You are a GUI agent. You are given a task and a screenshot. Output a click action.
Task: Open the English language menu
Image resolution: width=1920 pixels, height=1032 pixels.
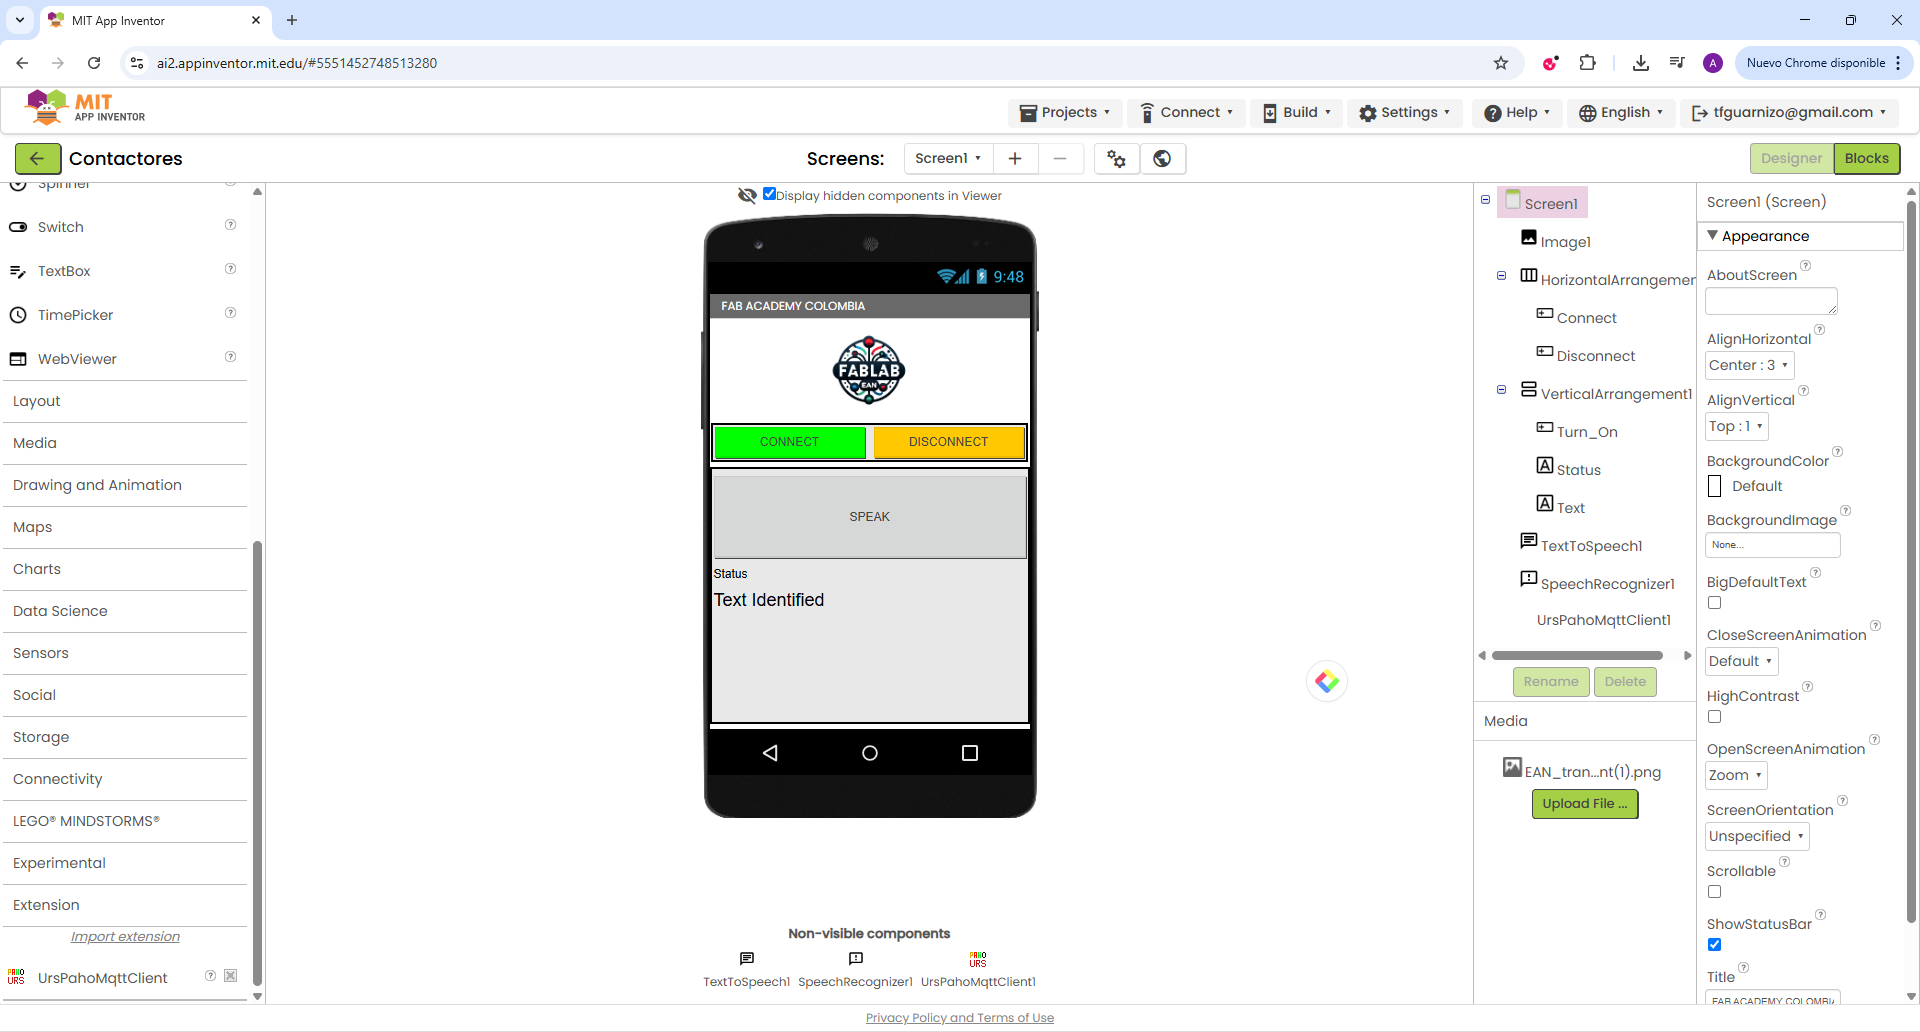(1621, 113)
